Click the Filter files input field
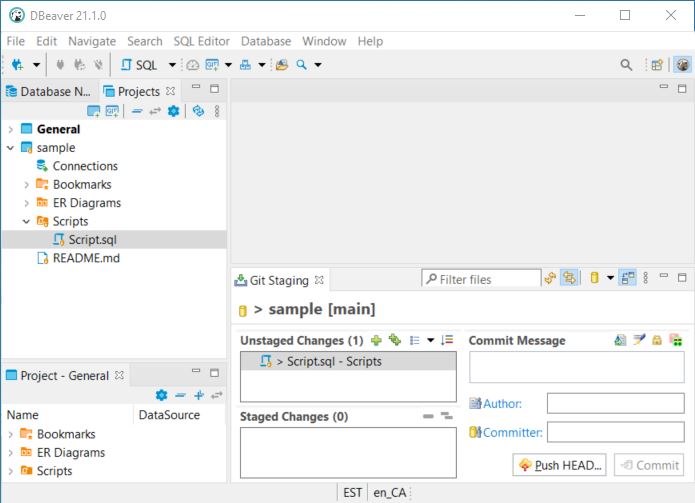This screenshot has width=695, height=503. (x=481, y=279)
